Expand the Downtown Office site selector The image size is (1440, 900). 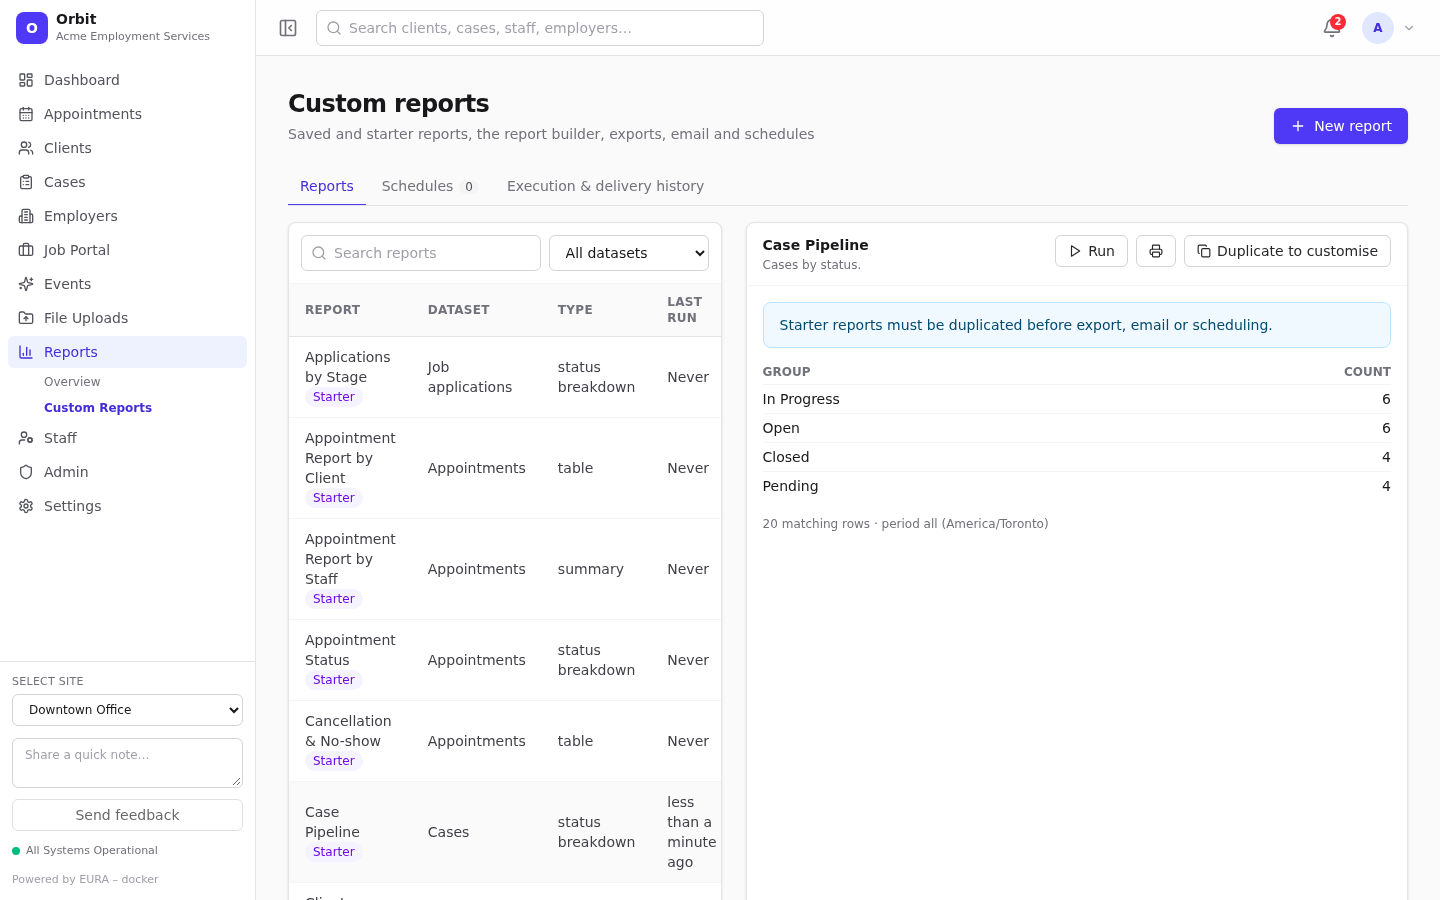(127, 710)
